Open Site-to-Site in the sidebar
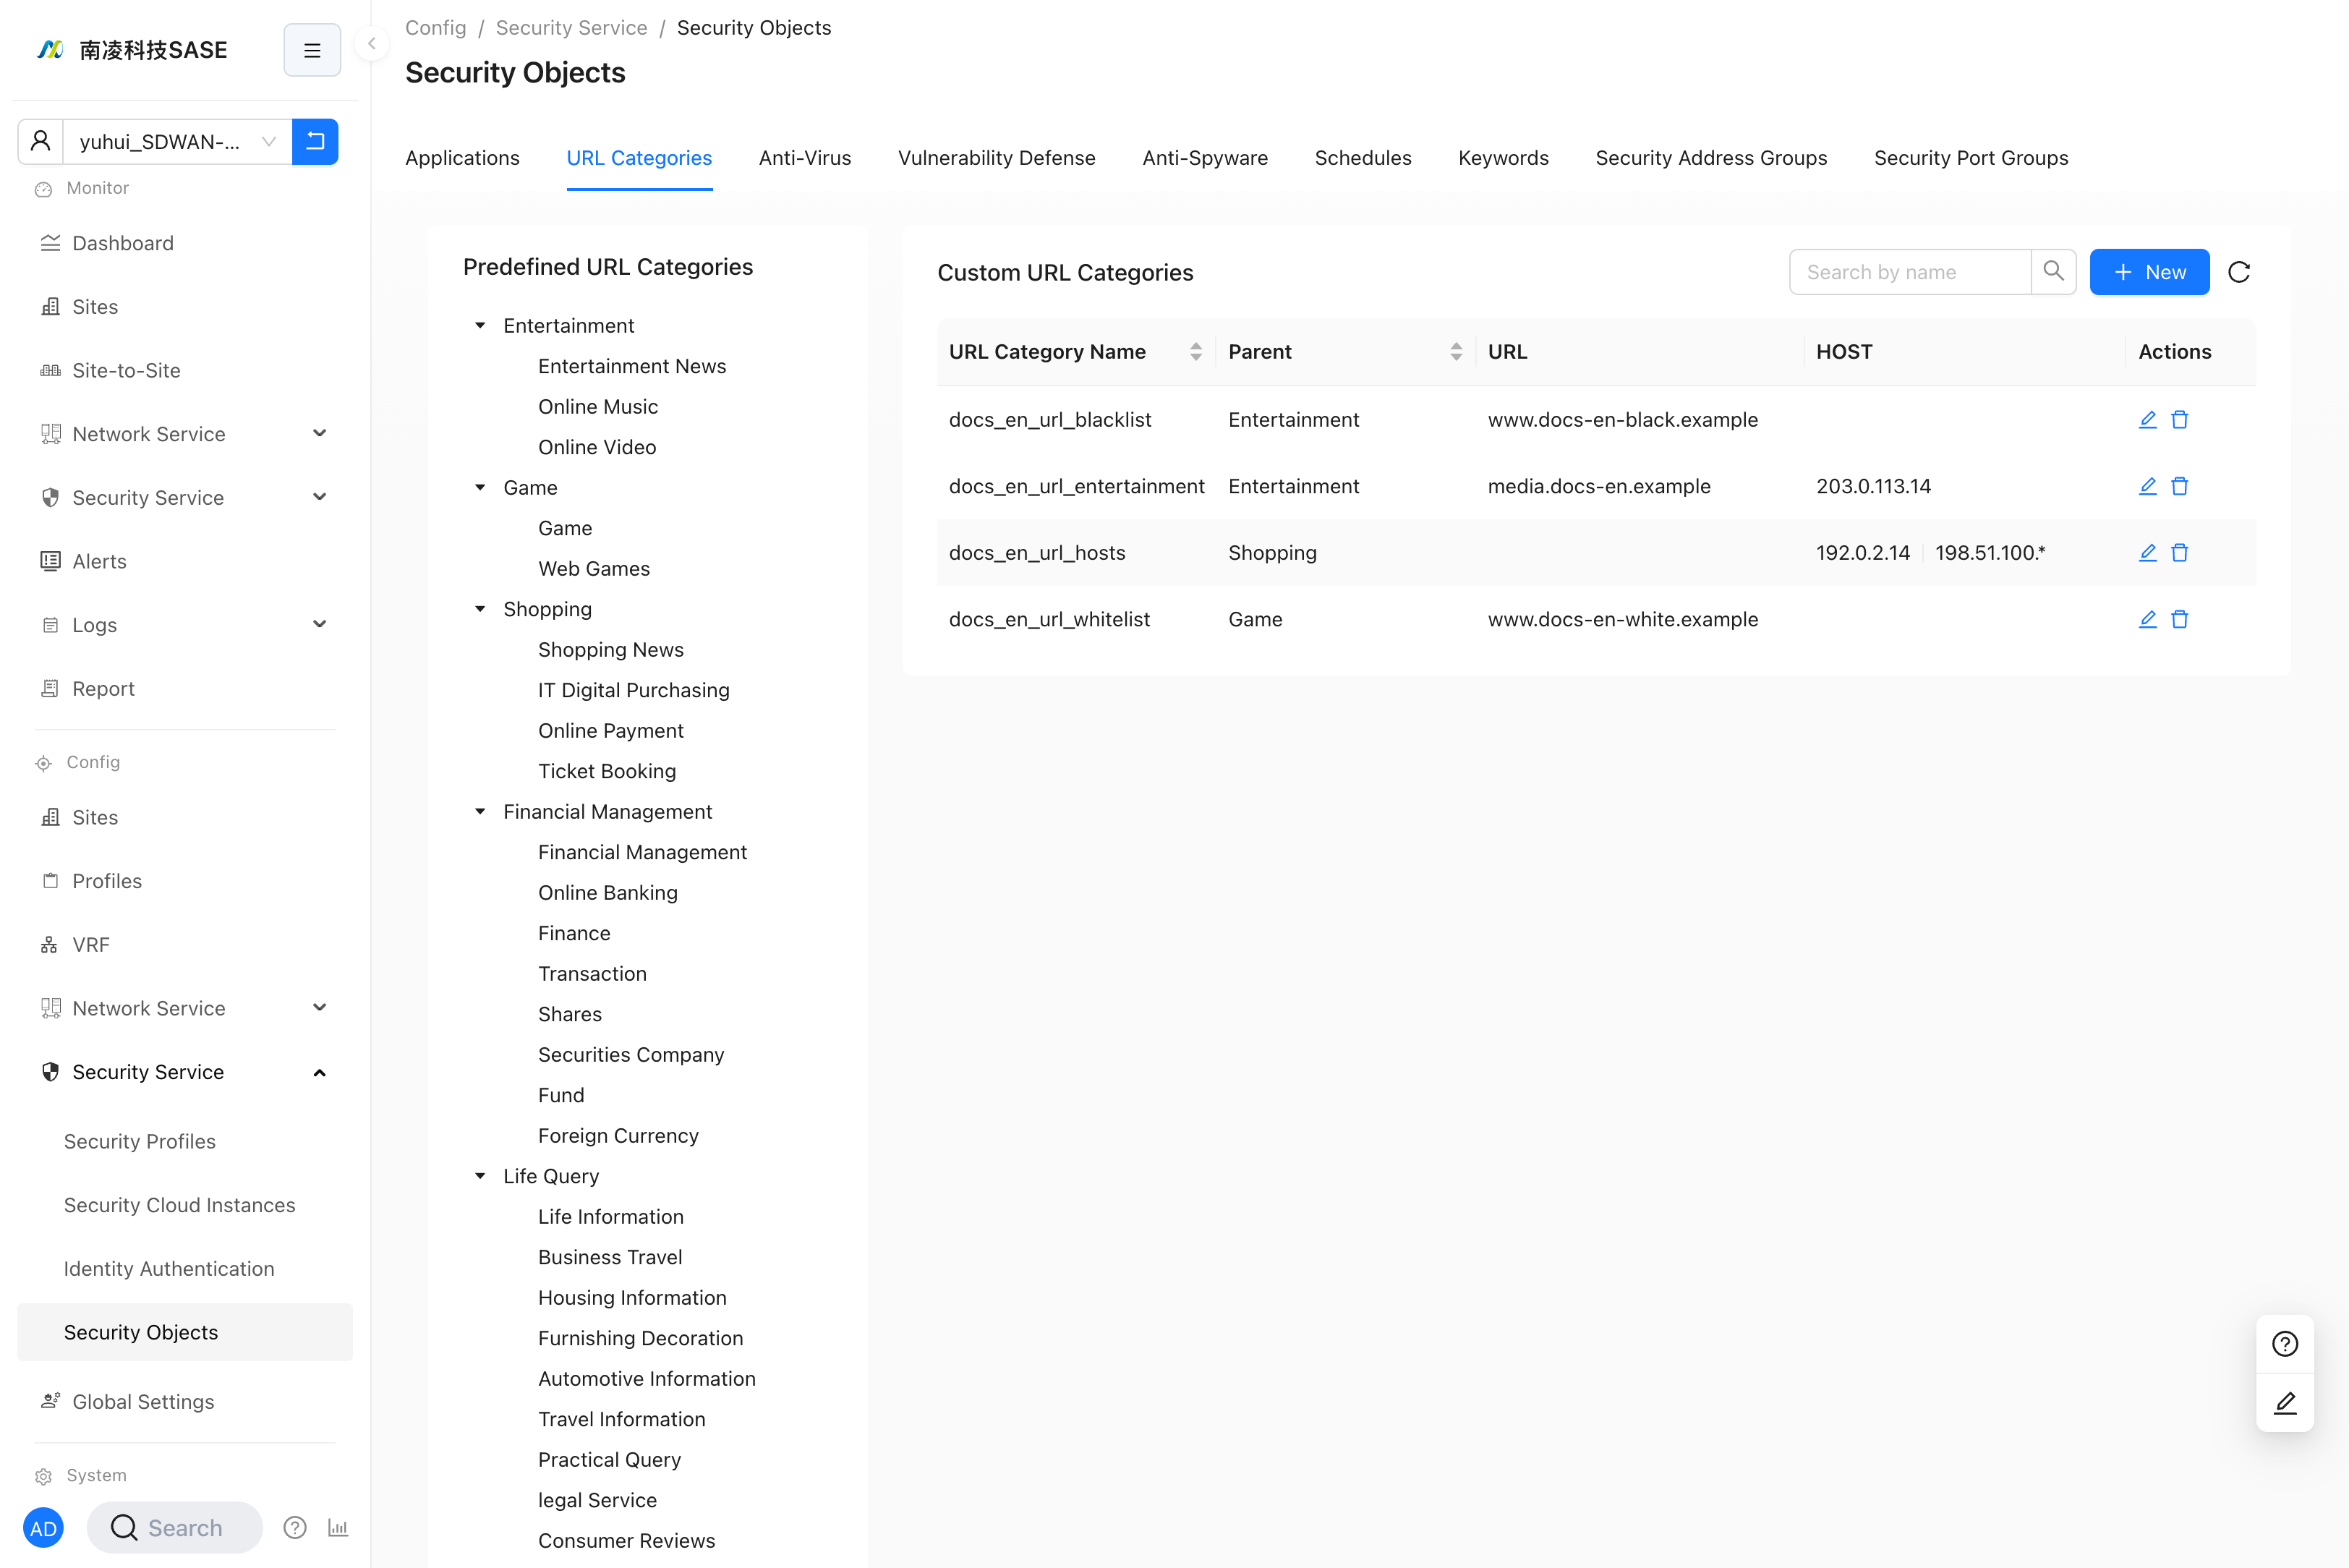2349x1568 pixels. tap(186, 370)
